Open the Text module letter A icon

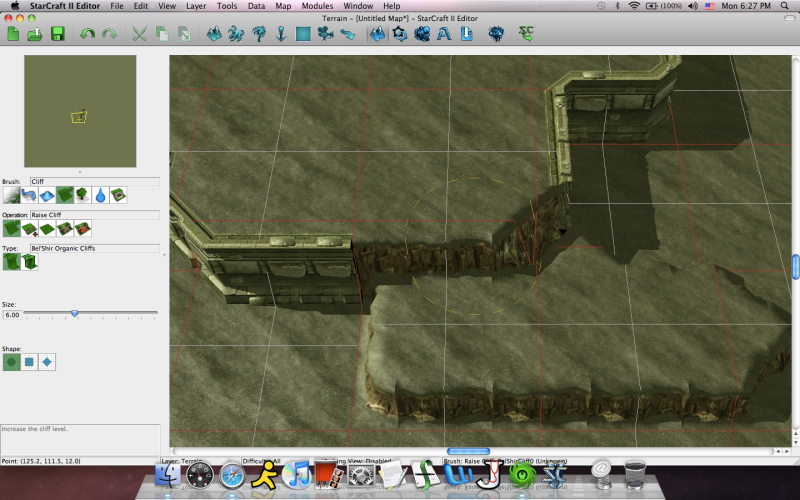pos(444,34)
